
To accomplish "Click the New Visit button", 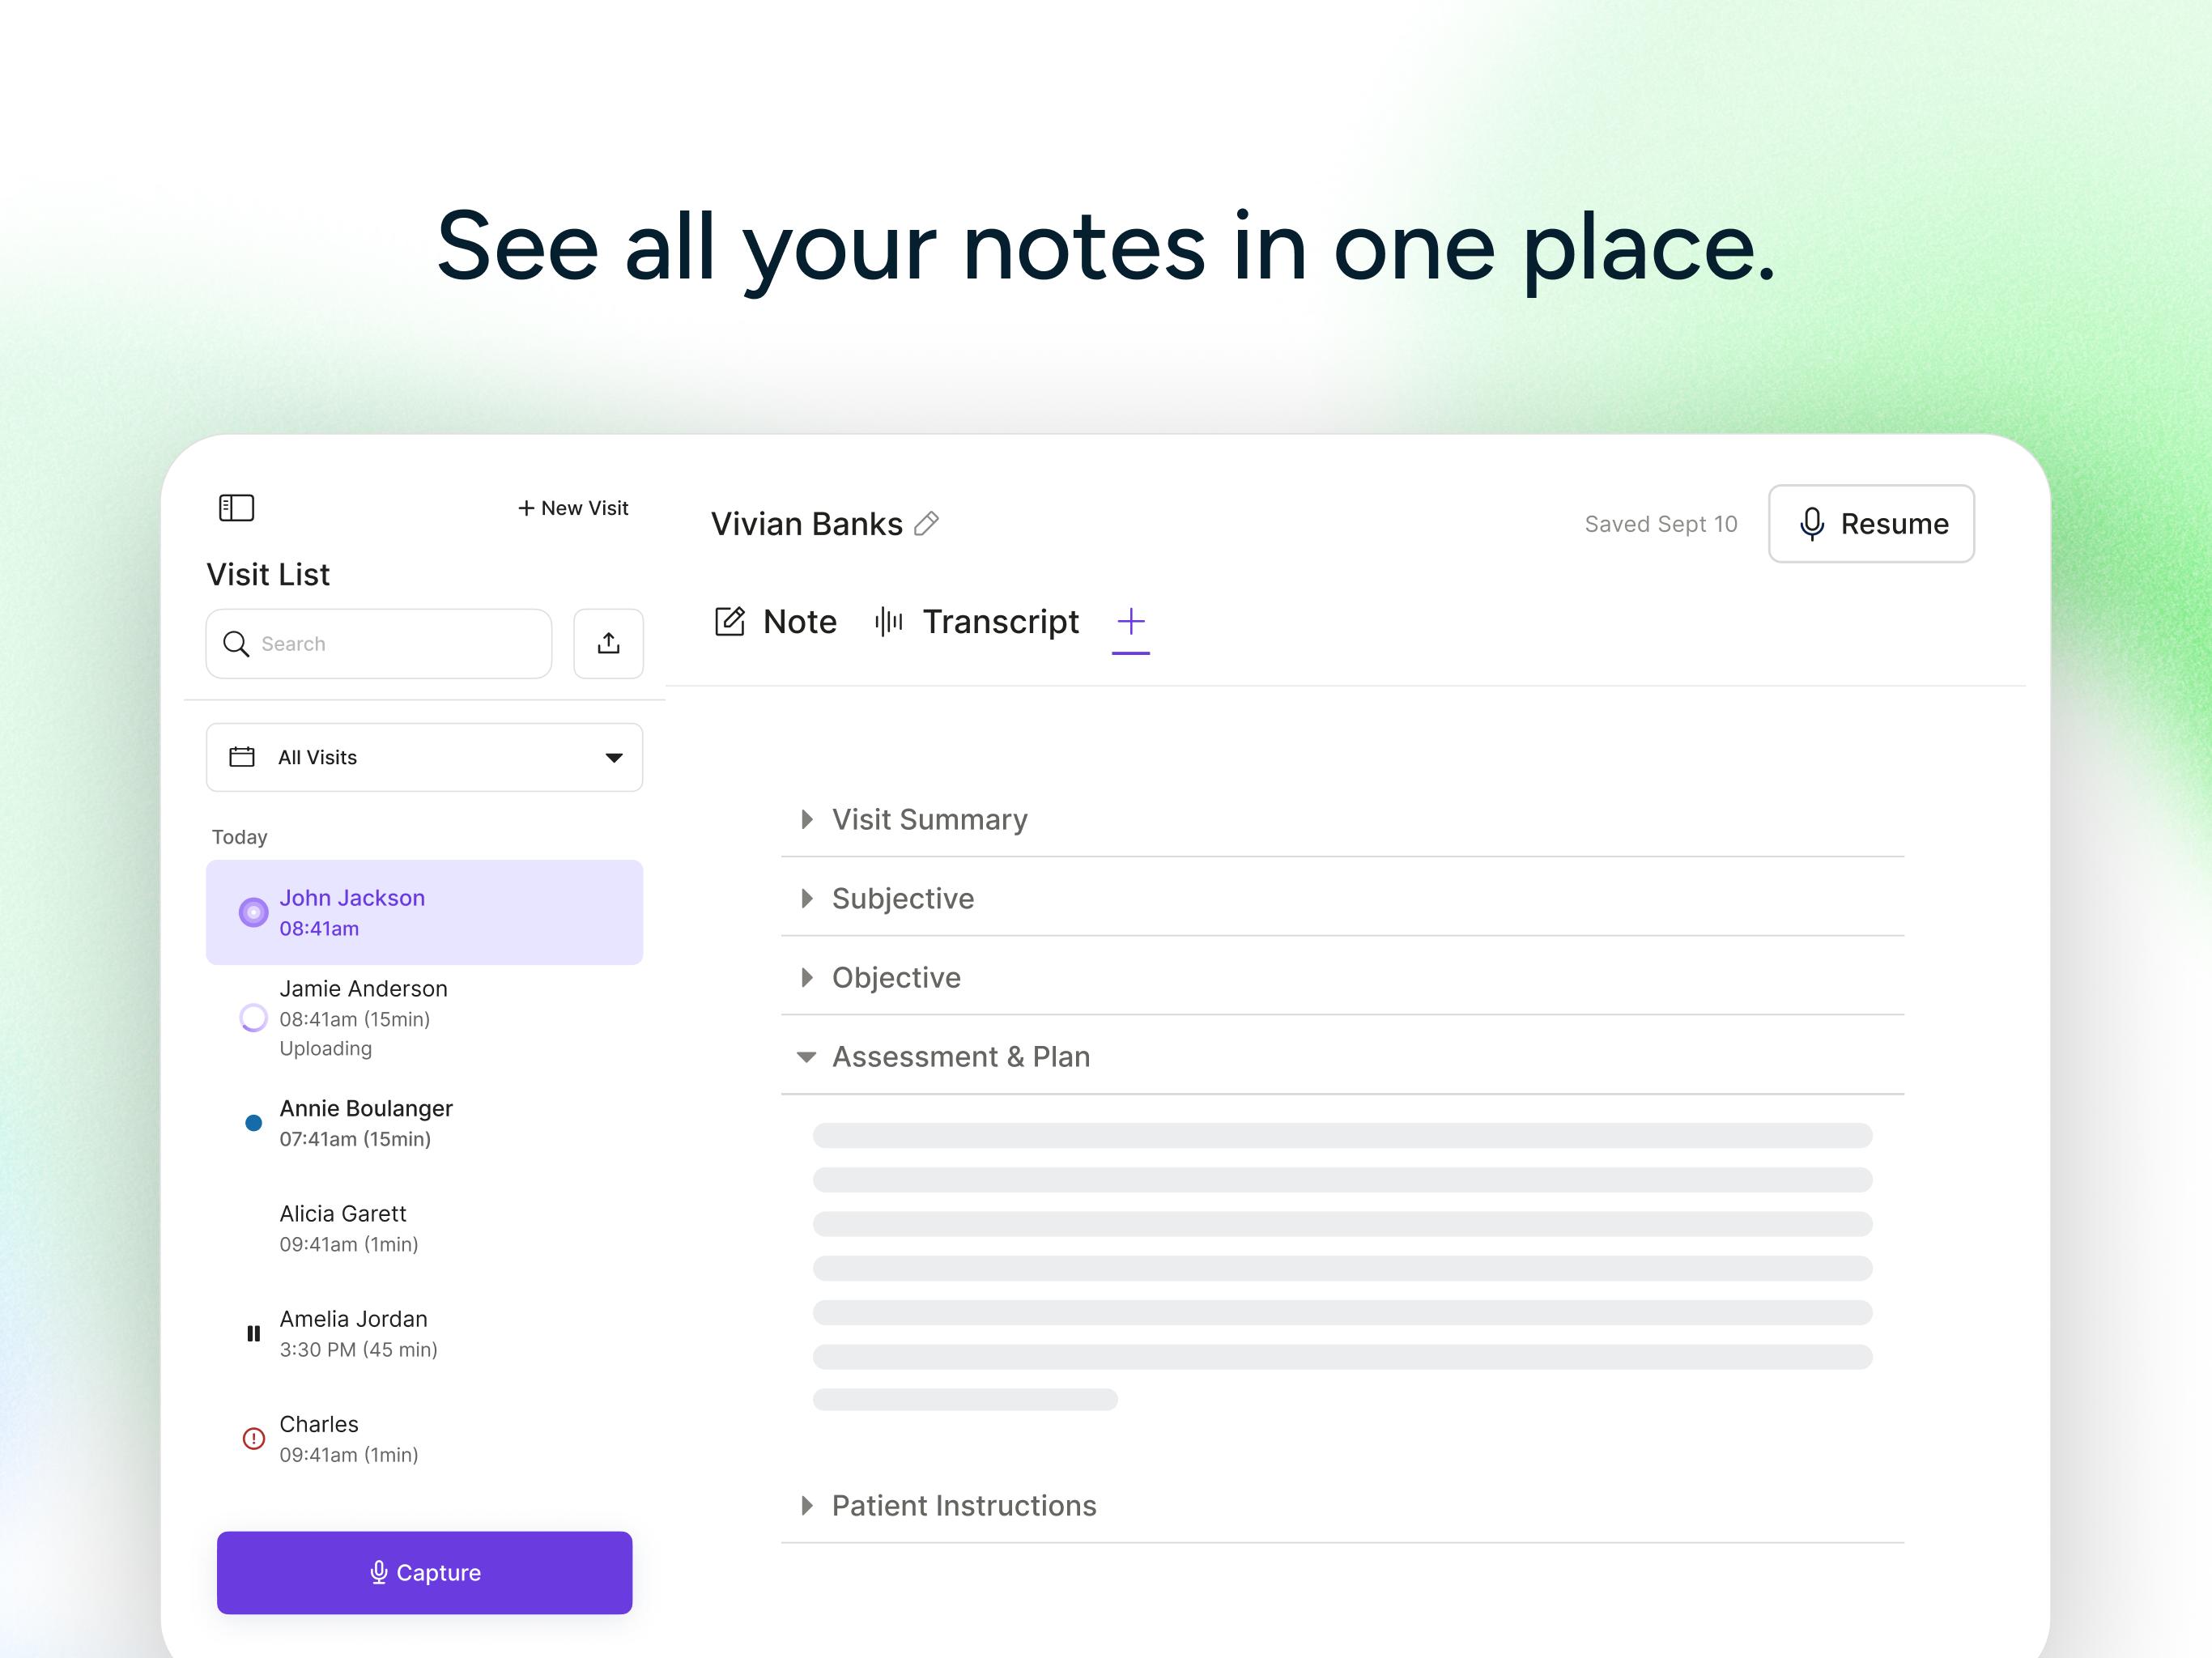I will [x=572, y=507].
